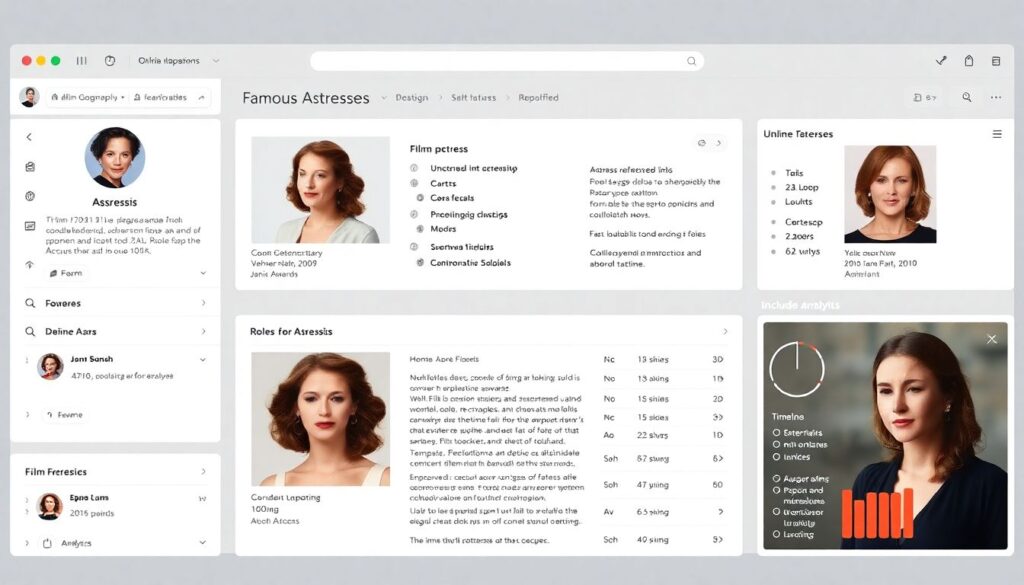Select the Auger aling radio option
This screenshot has width=1024, height=585.
[x=777, y=479]
